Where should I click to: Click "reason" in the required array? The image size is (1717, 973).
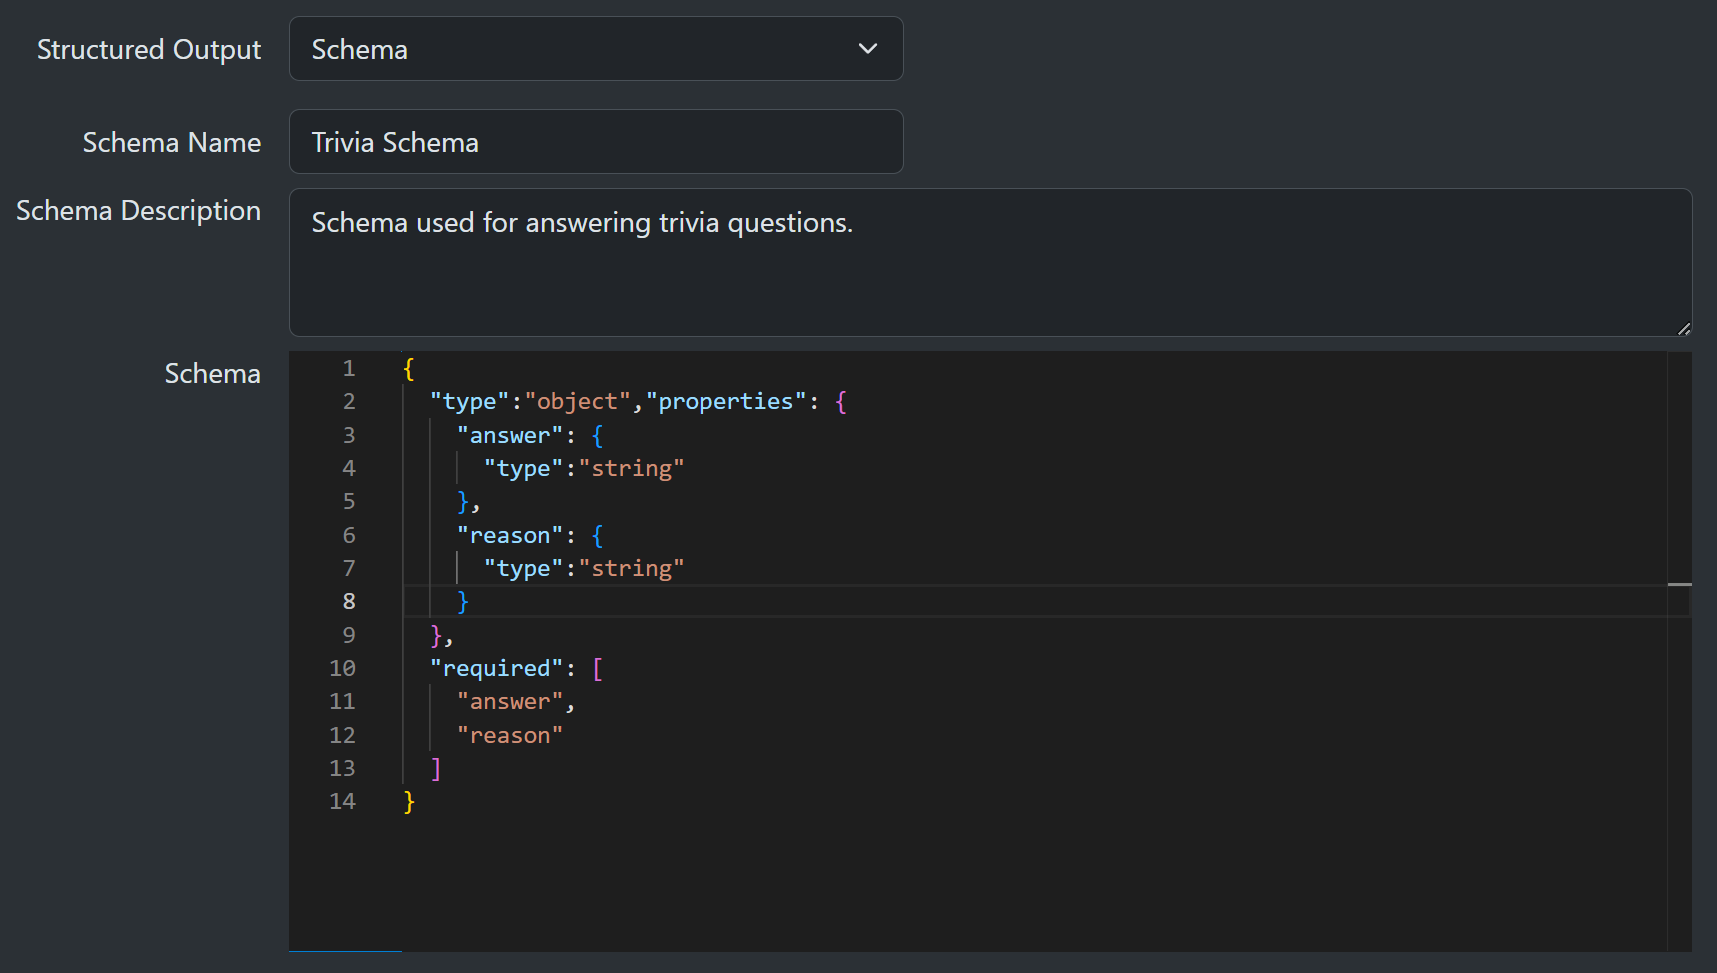[510, 735]
